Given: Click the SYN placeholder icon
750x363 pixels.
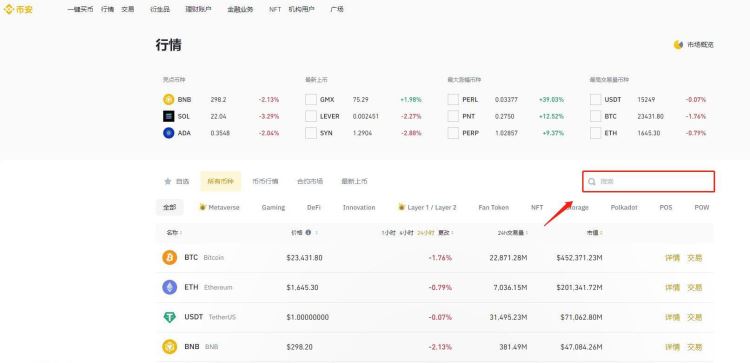Looking at the screenshot, I should pyautogui.click(x=311, y=133).
